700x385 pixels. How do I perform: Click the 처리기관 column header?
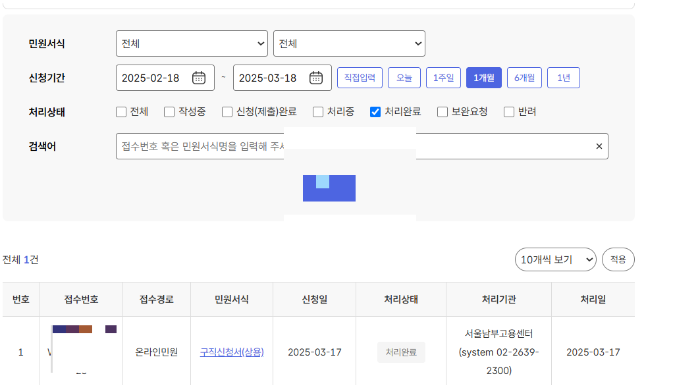(x=499, y=299)
